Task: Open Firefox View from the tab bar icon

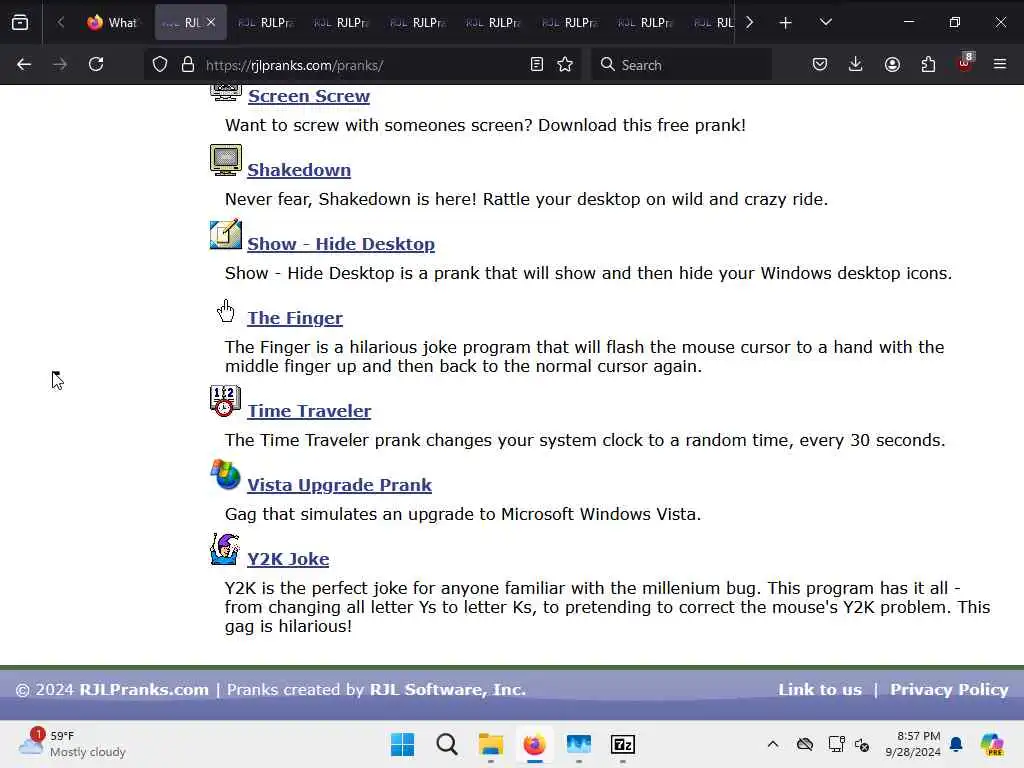Action: pos(20,23)
